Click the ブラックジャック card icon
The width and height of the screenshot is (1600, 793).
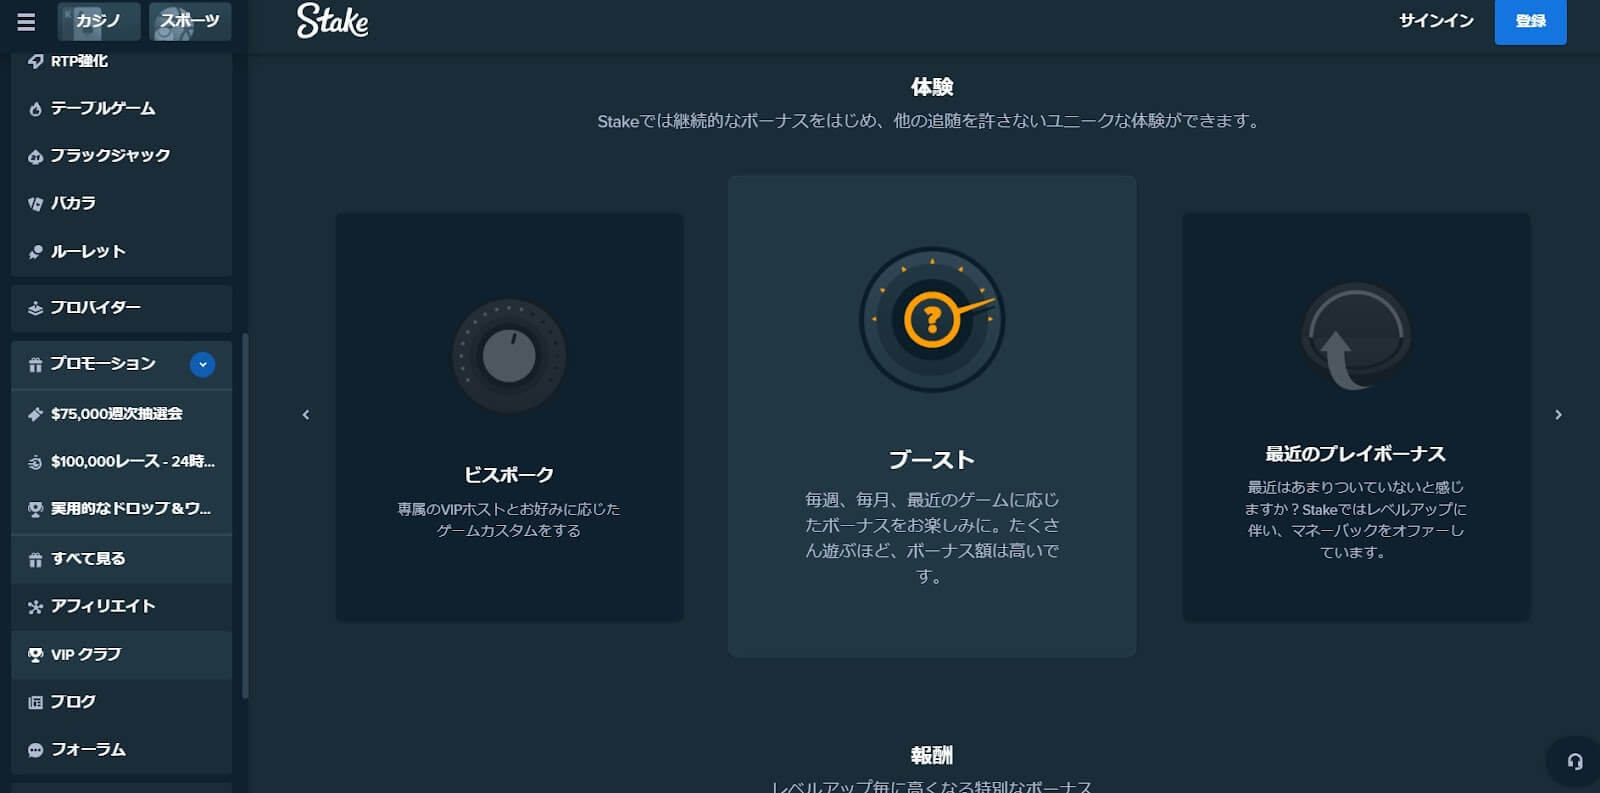(35, 157)
